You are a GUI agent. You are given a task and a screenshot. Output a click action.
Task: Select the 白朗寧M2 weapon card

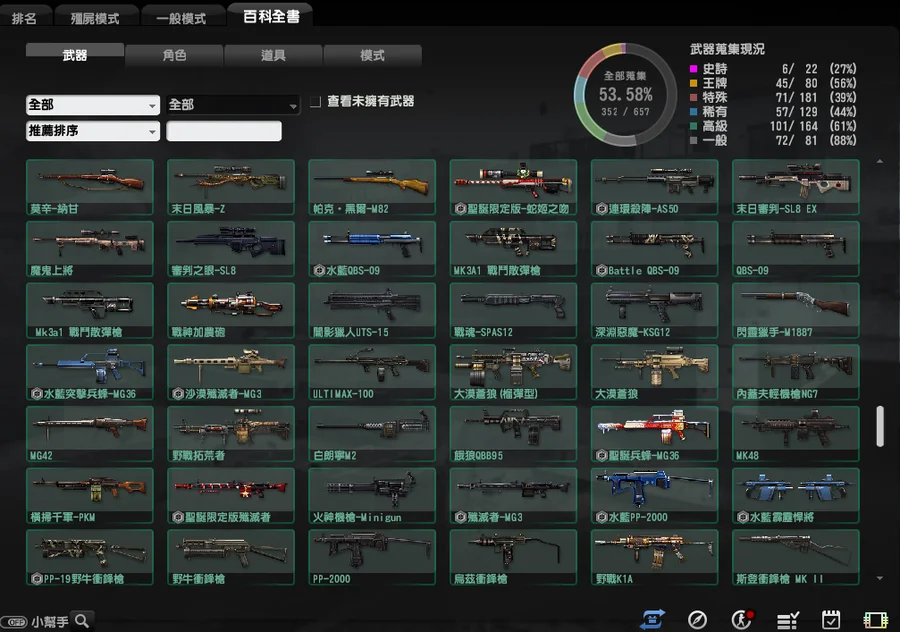(372, 434)
